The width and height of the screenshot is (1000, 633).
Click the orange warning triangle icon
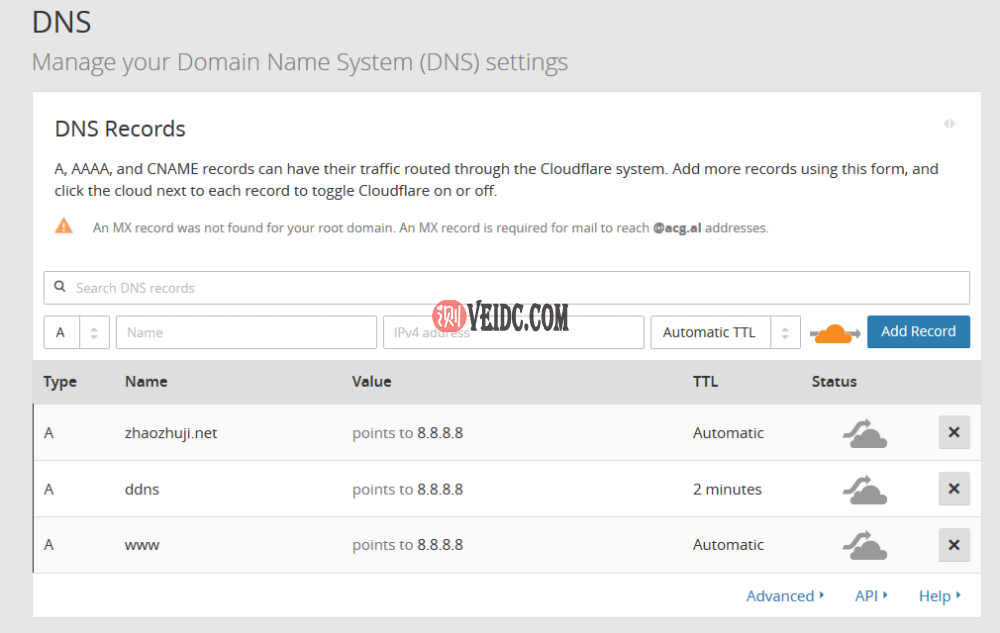pyautogui.click(x=64, y=225)
